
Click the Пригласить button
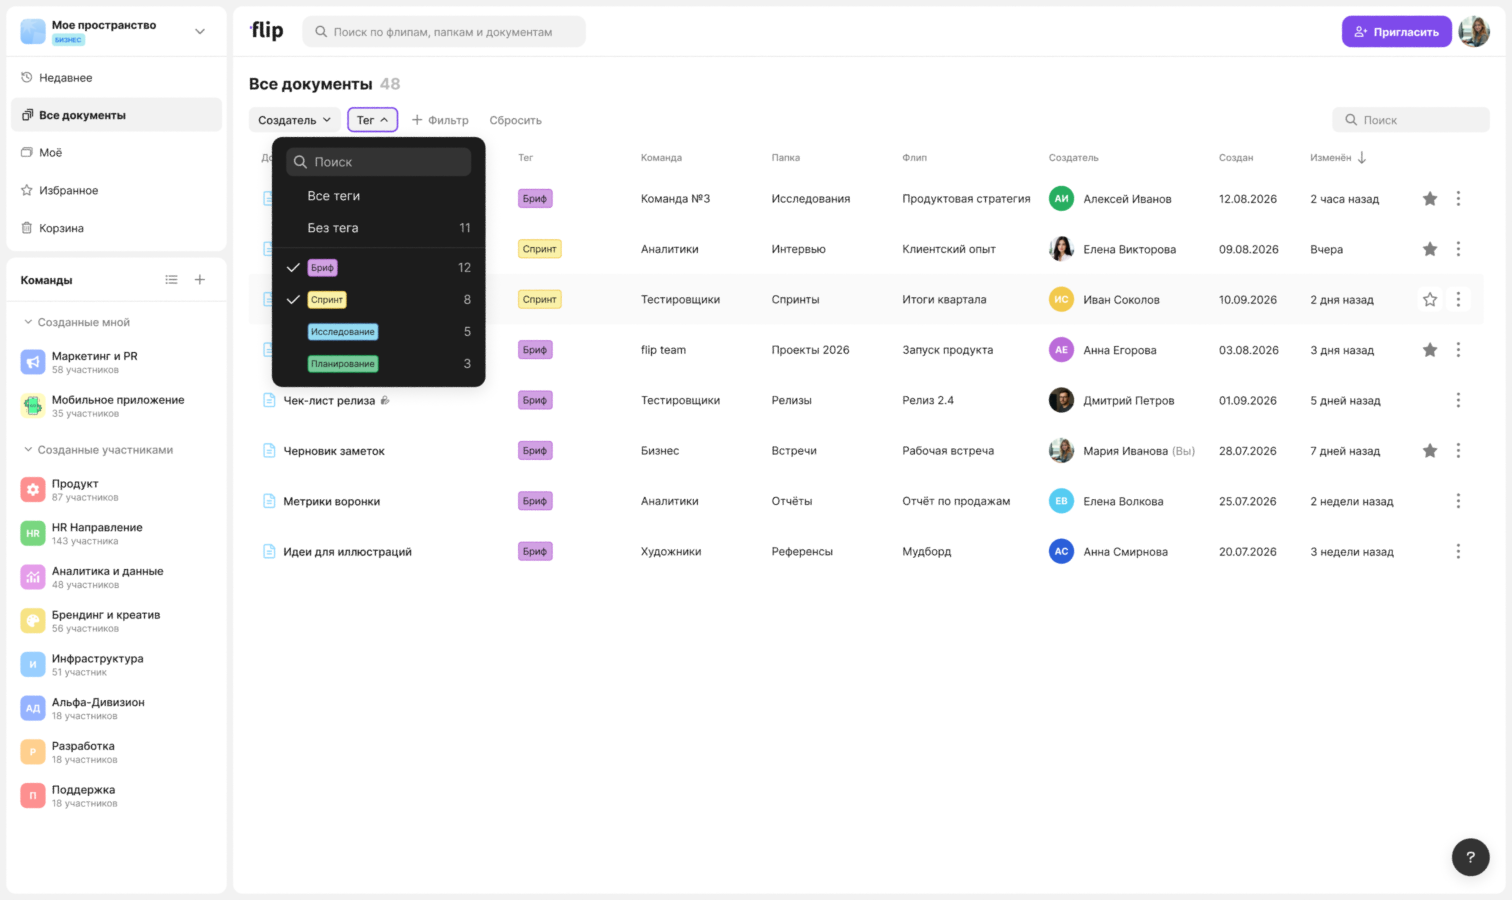coord(1396,32)
